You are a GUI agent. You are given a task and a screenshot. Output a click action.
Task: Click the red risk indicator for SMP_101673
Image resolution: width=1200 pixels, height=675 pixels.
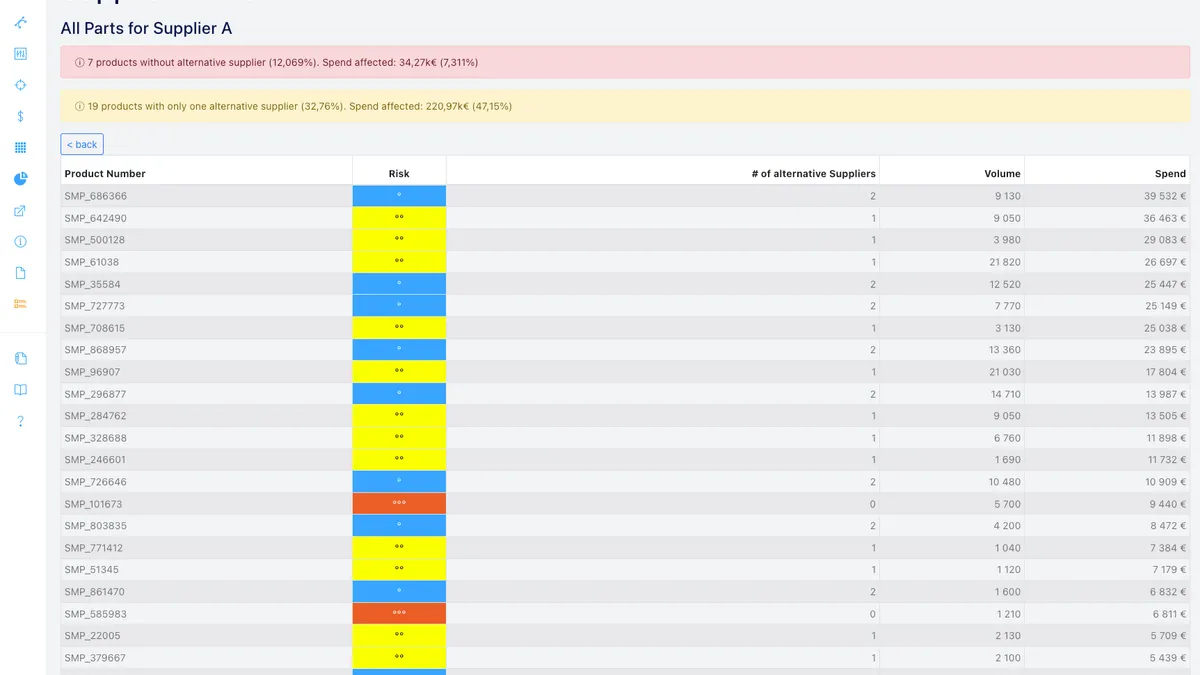tap(398, 503)
